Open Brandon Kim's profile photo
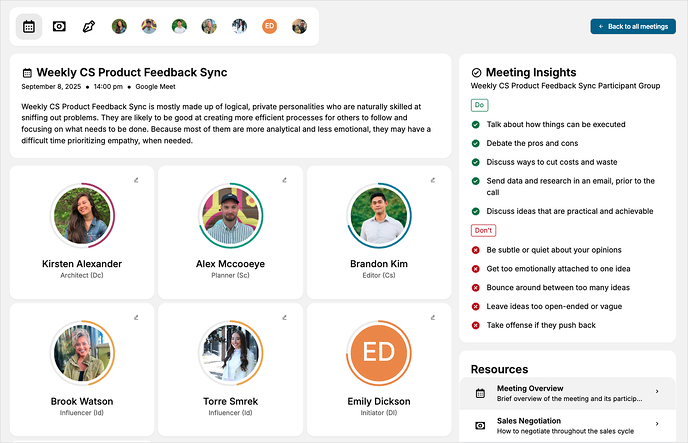 (x=379, y=216)
